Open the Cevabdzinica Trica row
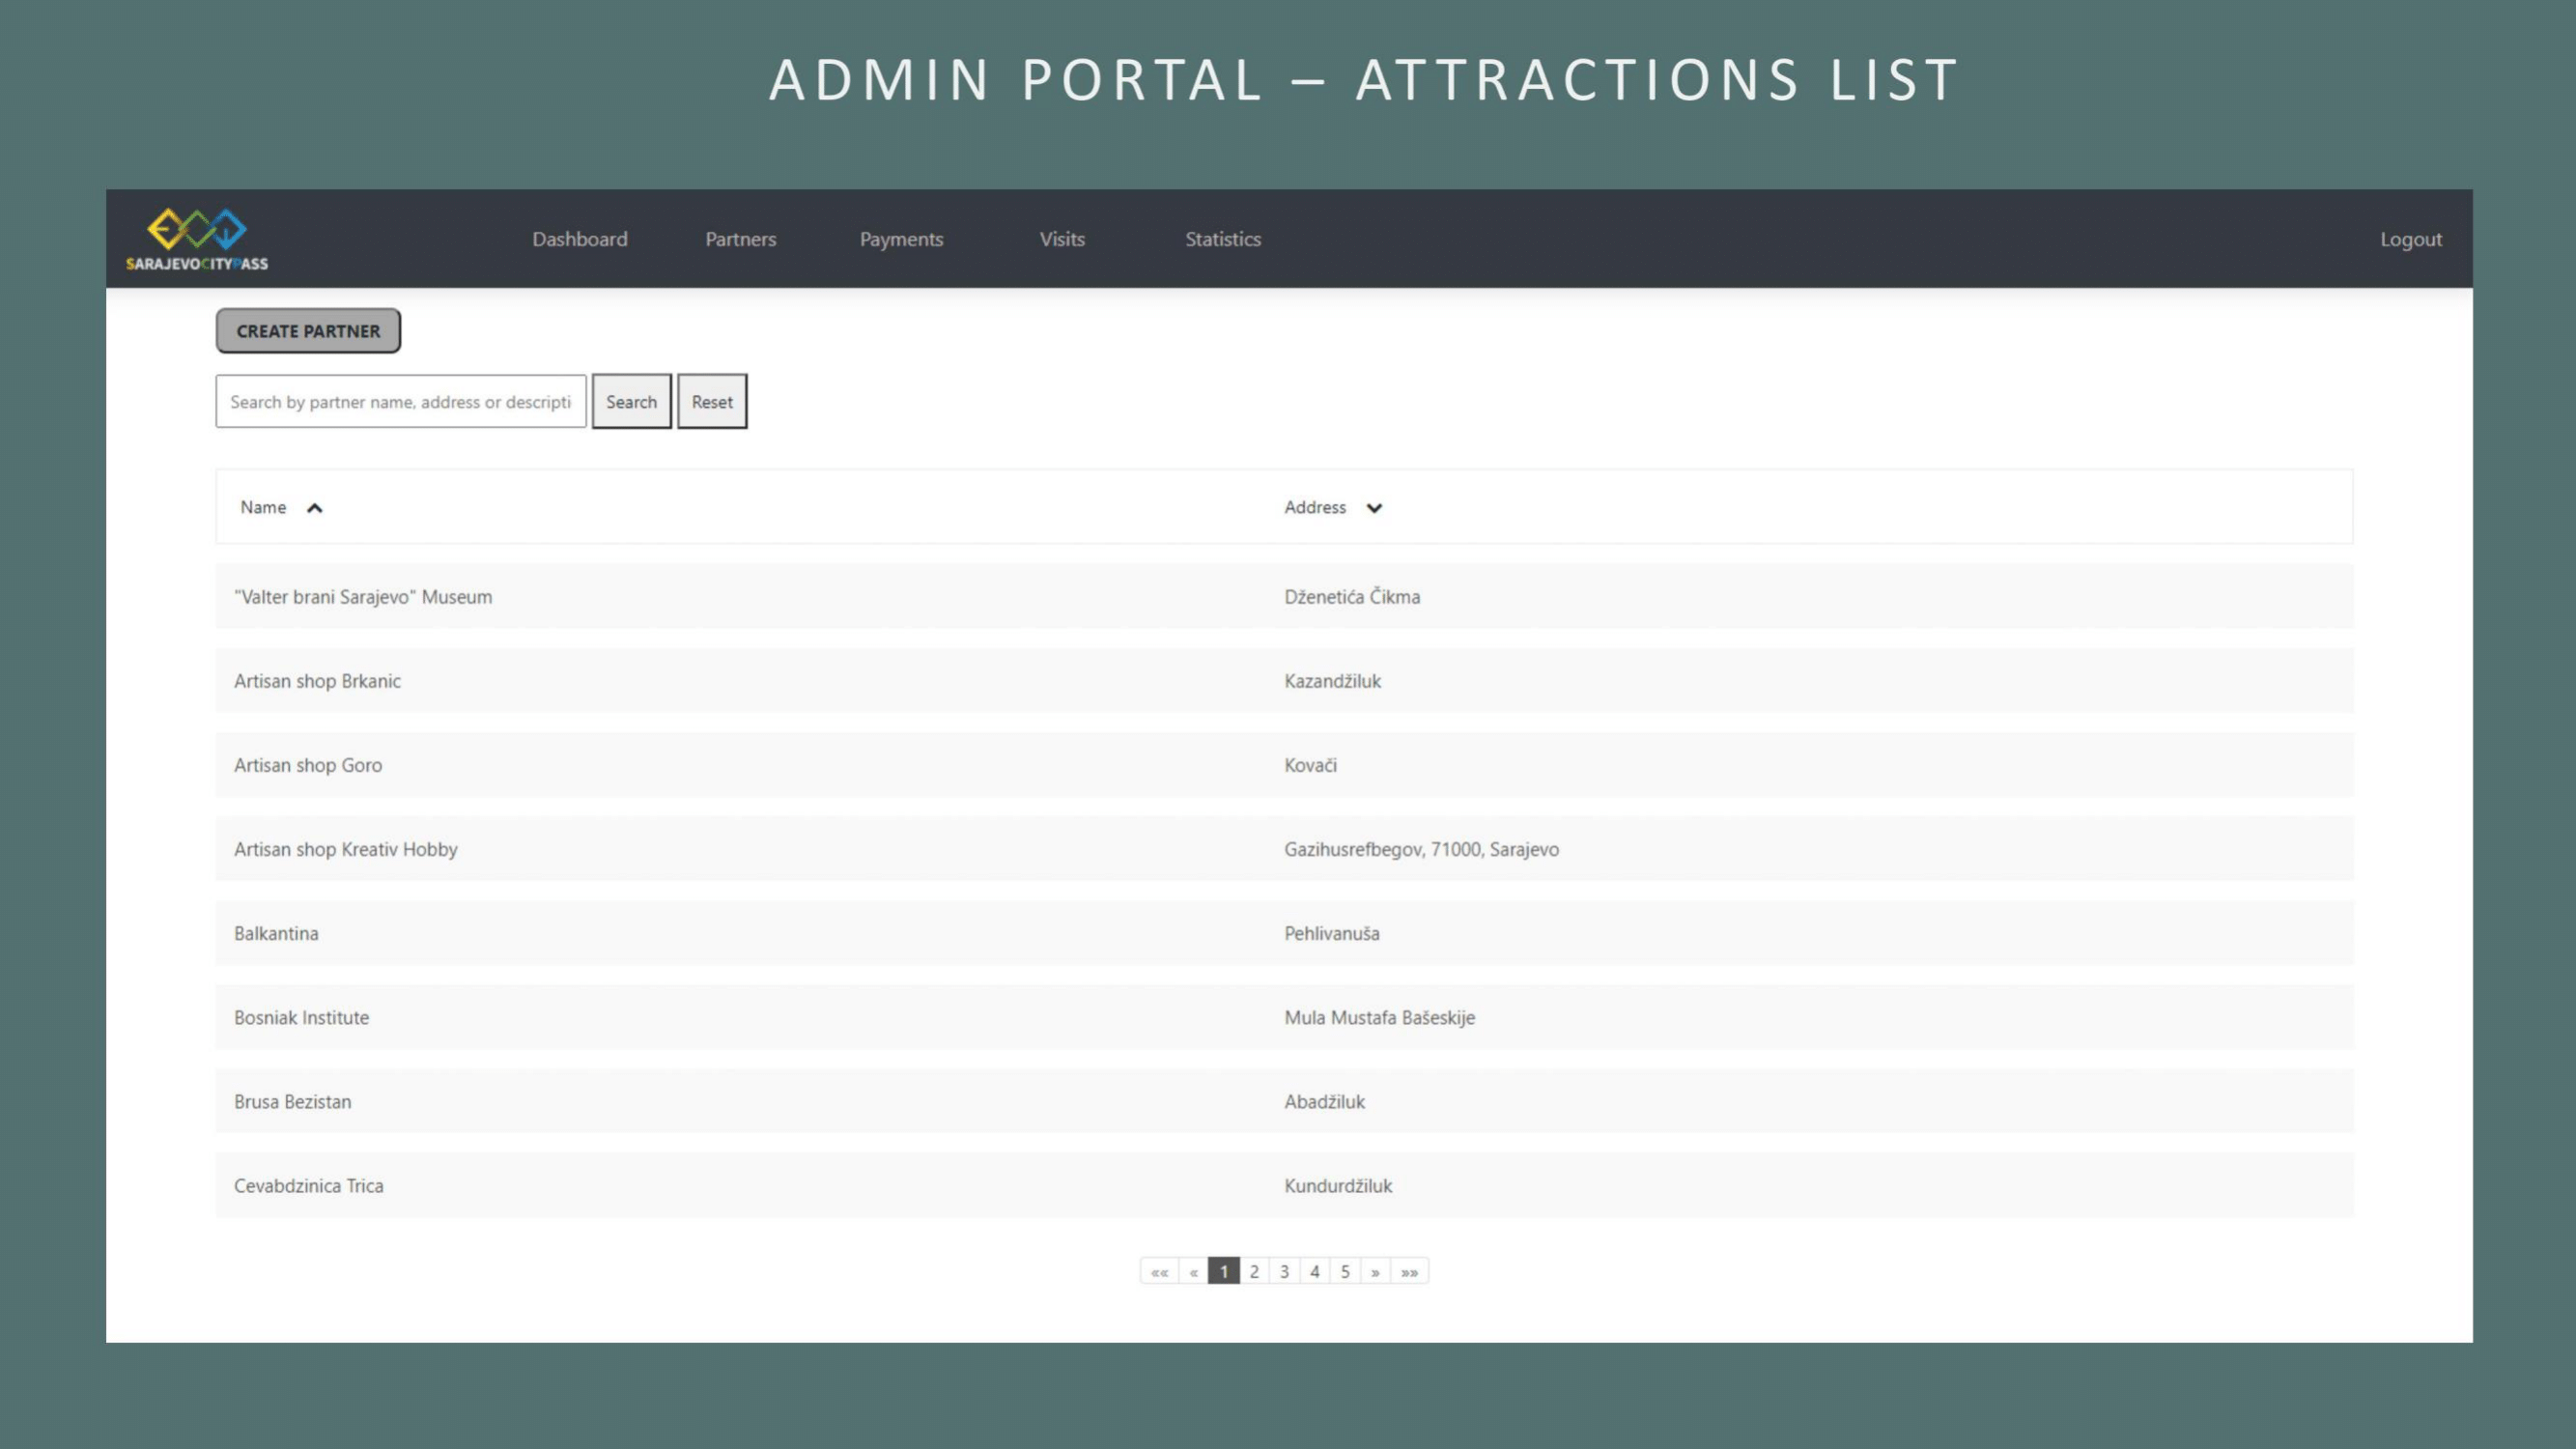The height and width of the screenshot is (1449, 2576). tap(1284, 1185)
